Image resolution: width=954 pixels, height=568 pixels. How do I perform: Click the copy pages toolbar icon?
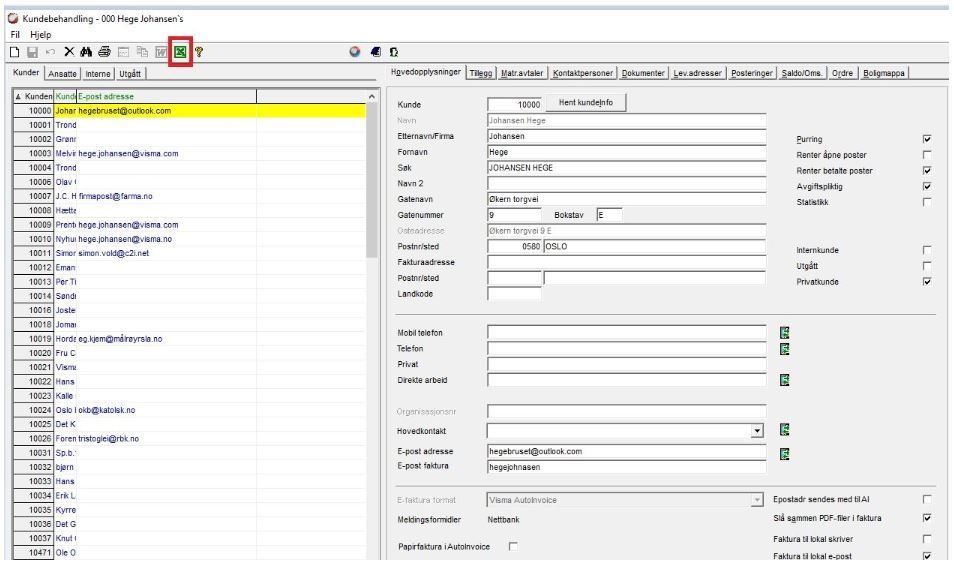(142, 52)
